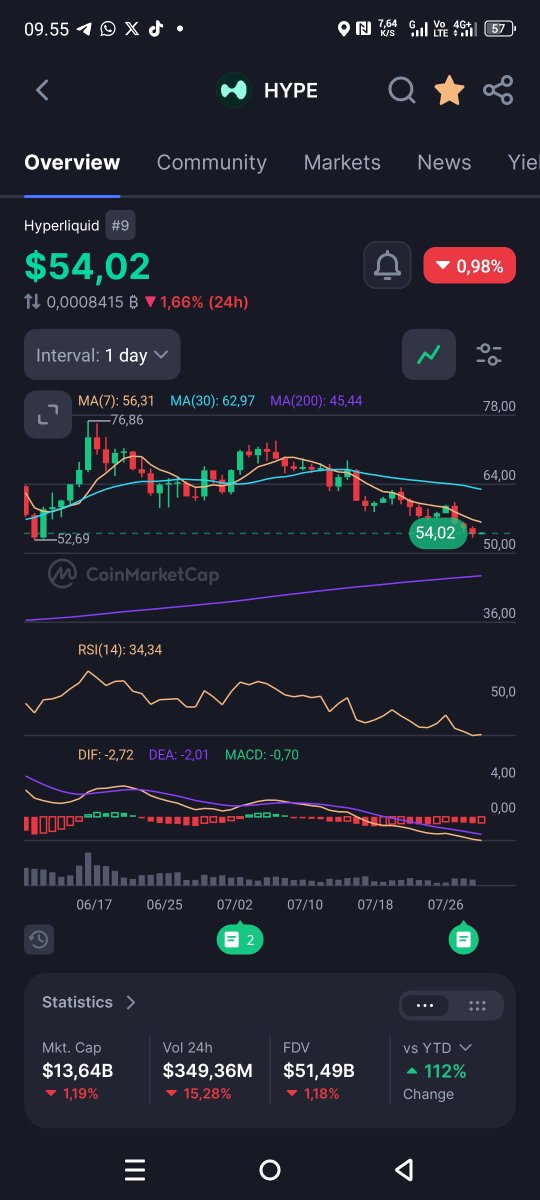Tap the 52,69 low price marker
The width and height of the screenshot is (540, 1200).
(x=73, y=538)
